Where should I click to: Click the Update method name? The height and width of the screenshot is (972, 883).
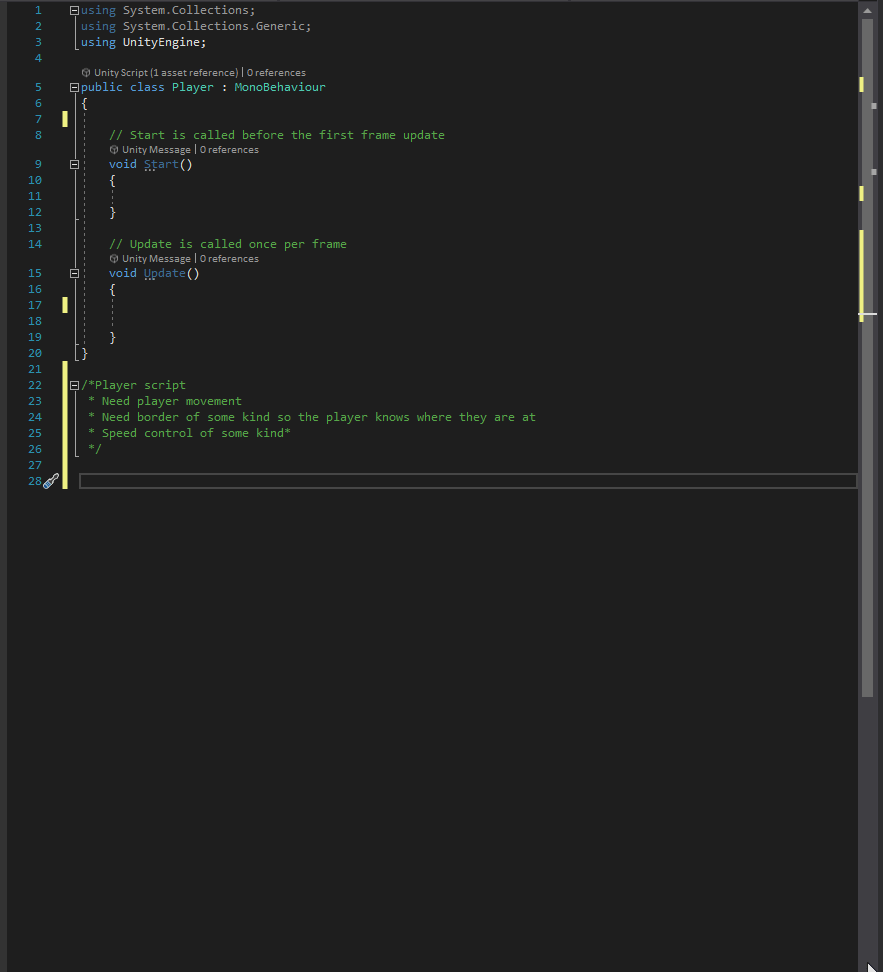point(164,273)
